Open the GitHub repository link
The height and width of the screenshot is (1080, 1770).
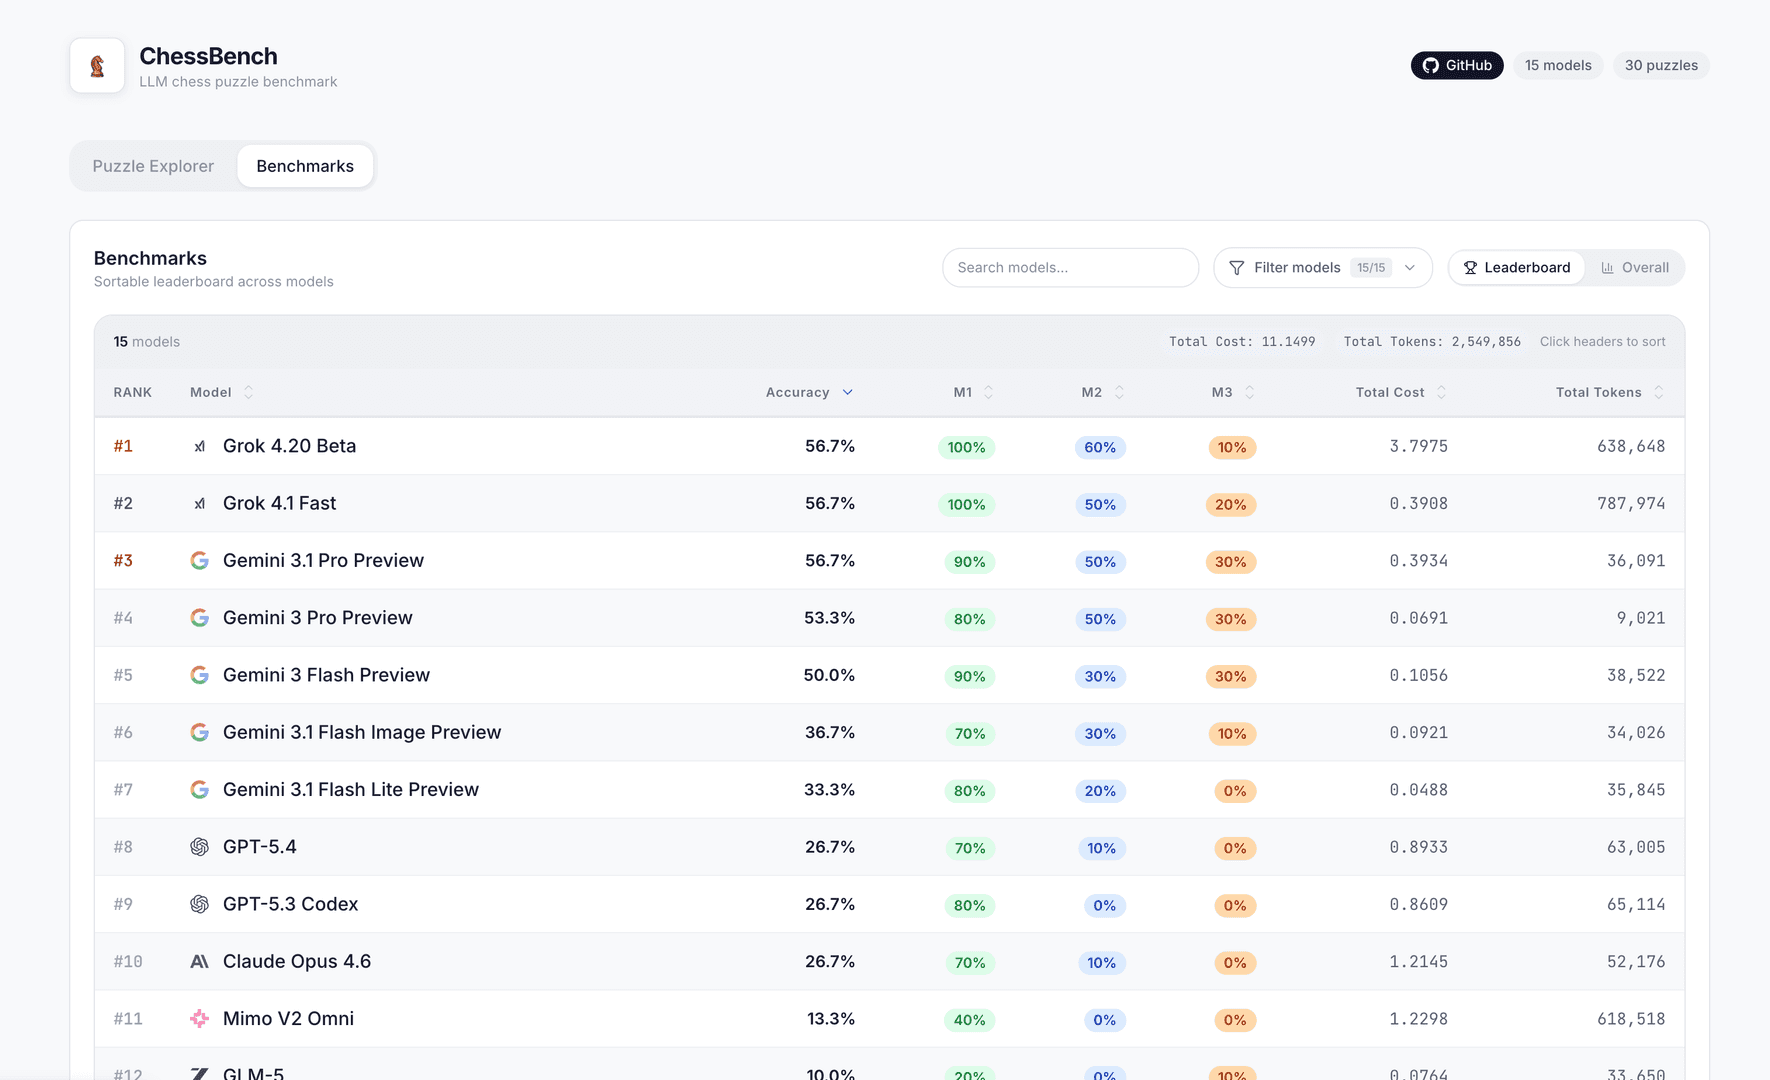pos(1456,65)
